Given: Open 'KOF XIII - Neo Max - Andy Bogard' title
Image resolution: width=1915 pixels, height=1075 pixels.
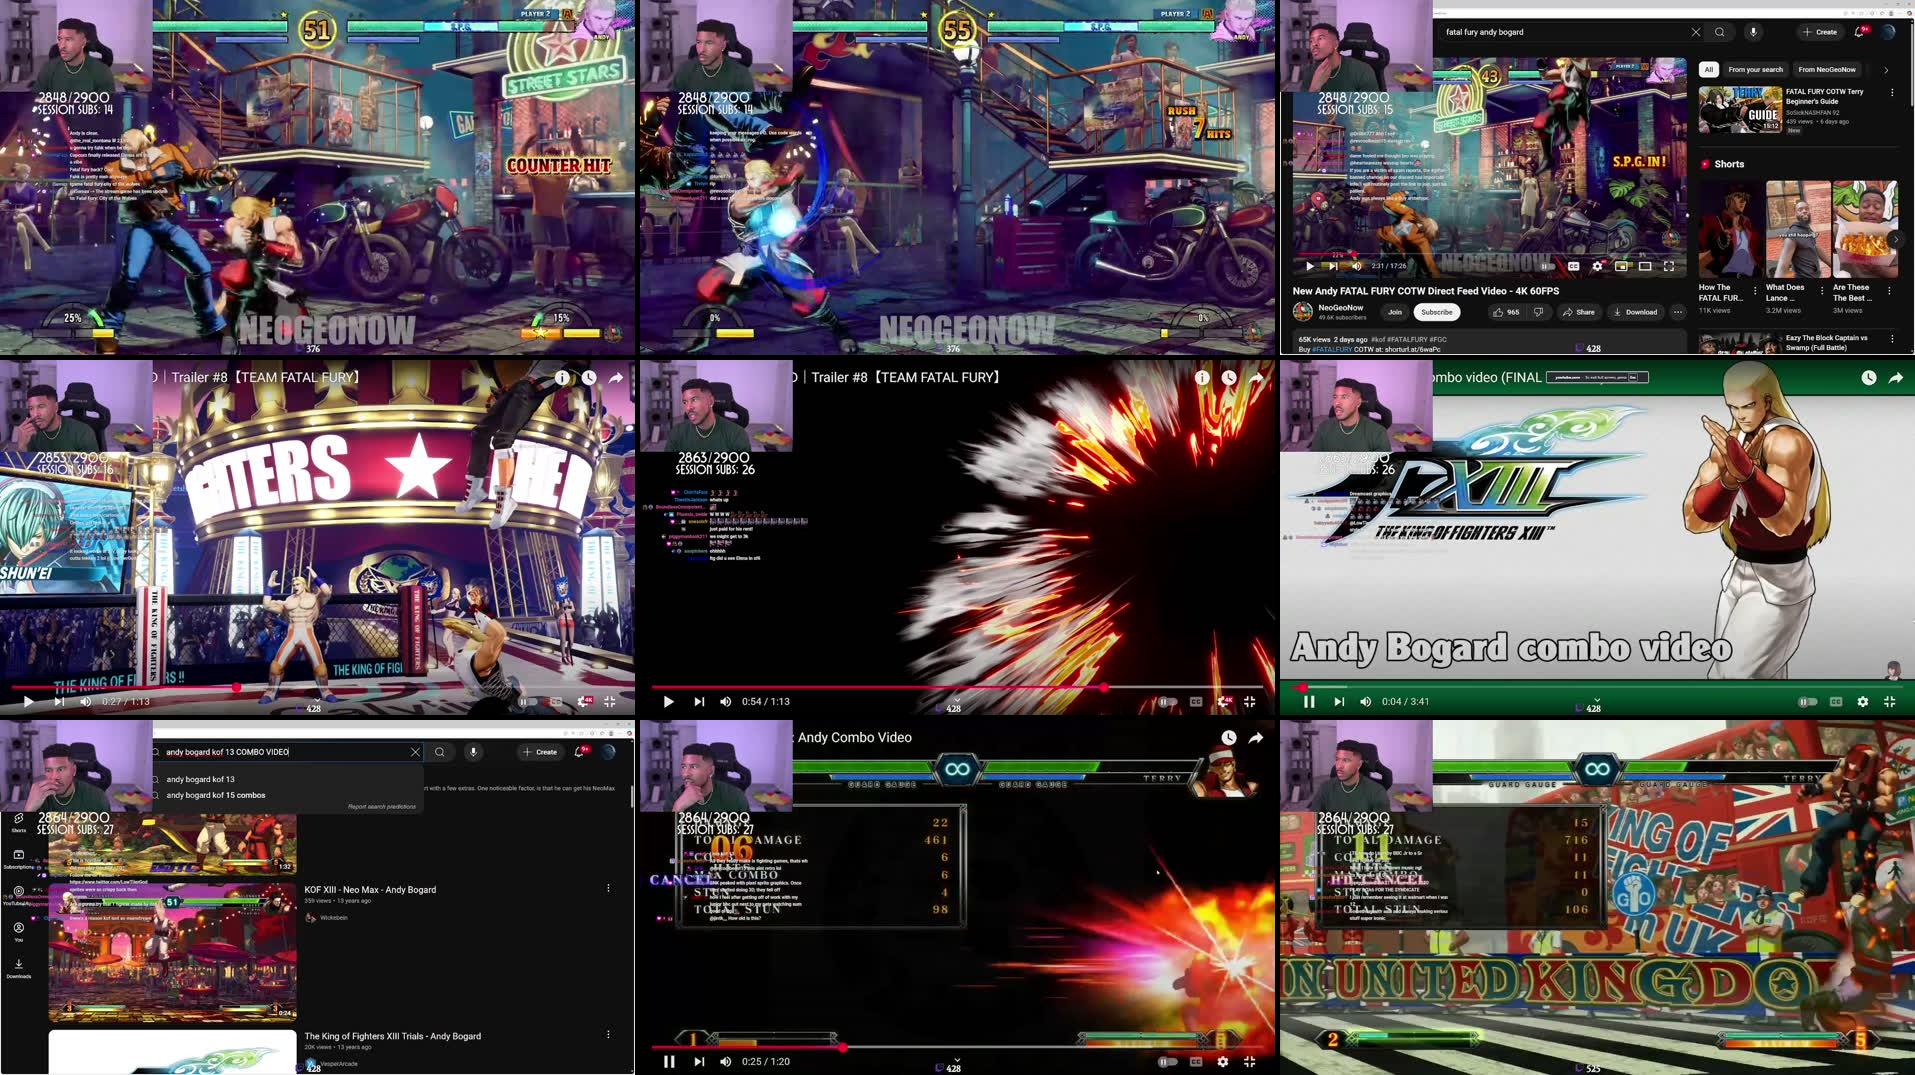Looking at the screenshot, I should tap(370, 889).
